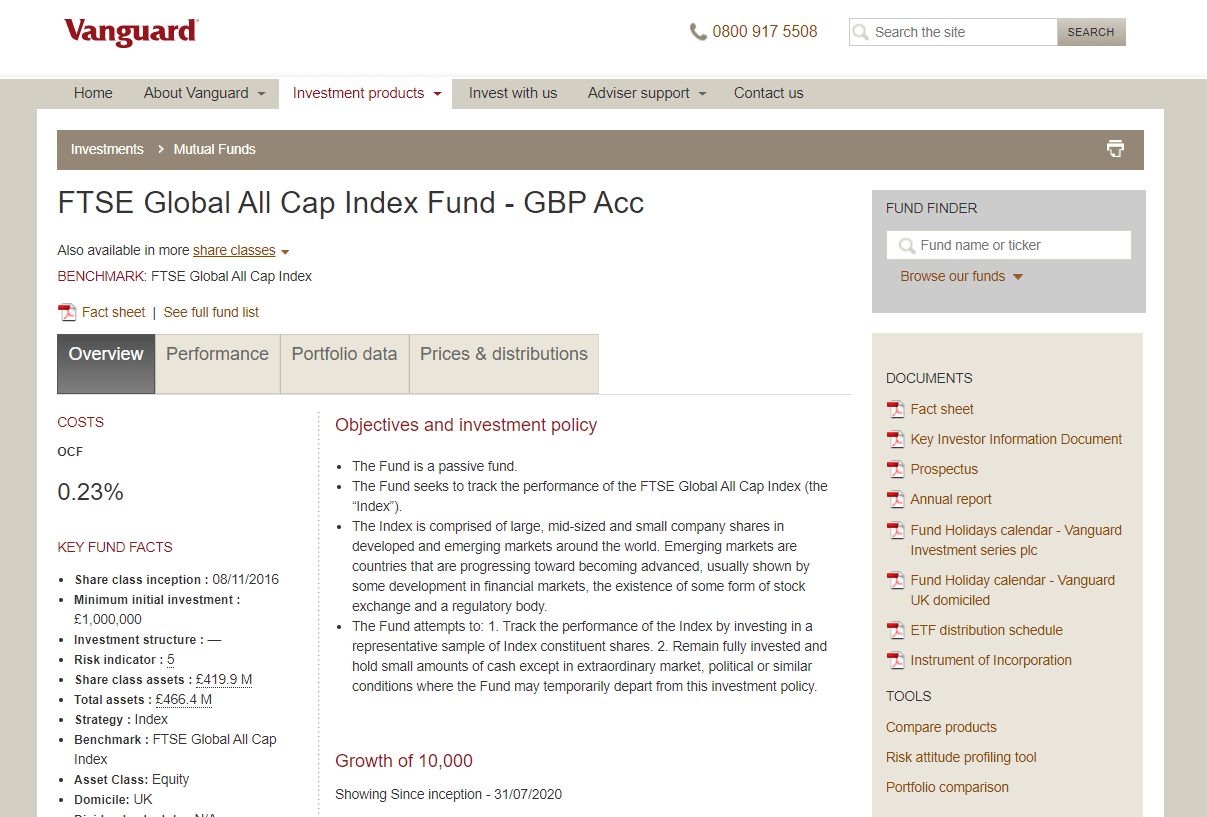Click the phone icon beside 0800 917 5508
The width and height of the screenshot is (1207, 817).
coord(698,32)
